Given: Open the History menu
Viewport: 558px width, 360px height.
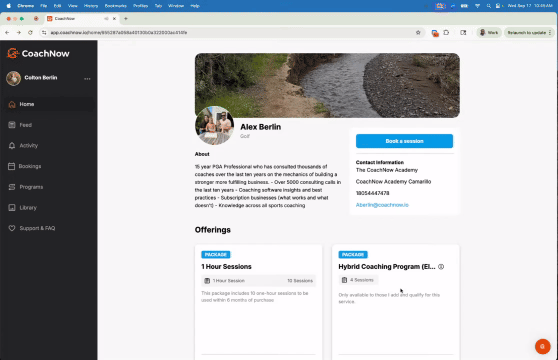Looking at the screenshot, I should pyautogui.click(x=91, y=6).
